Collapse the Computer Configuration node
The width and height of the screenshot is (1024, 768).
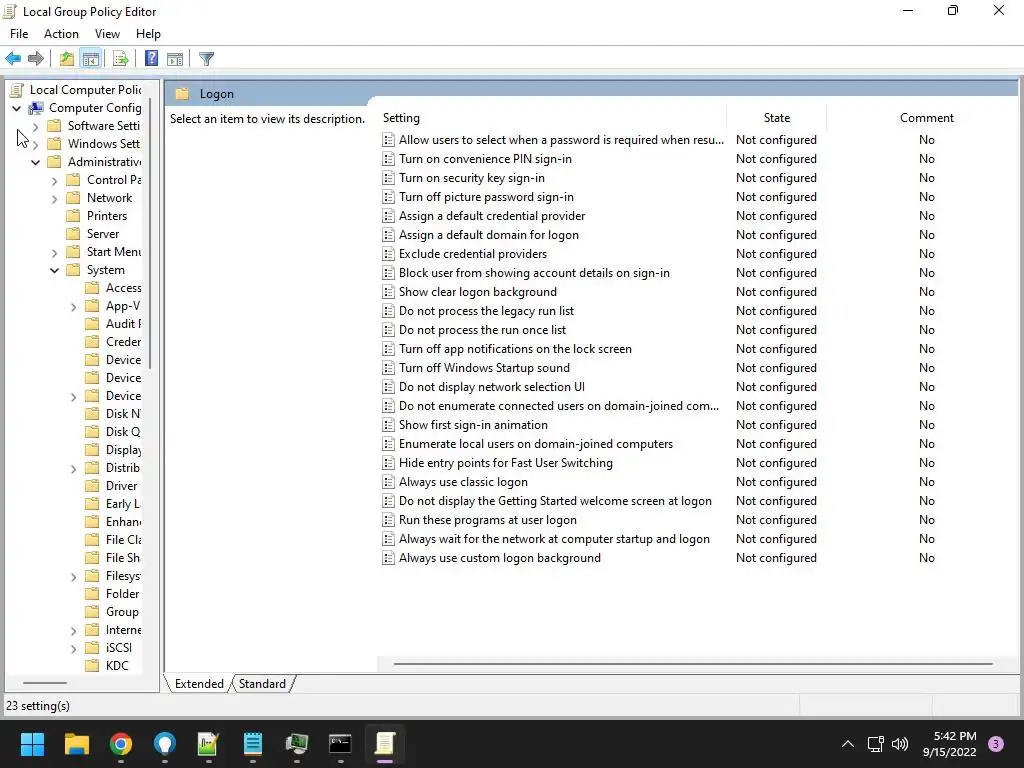pyautogui.click(x=16, y=108)
